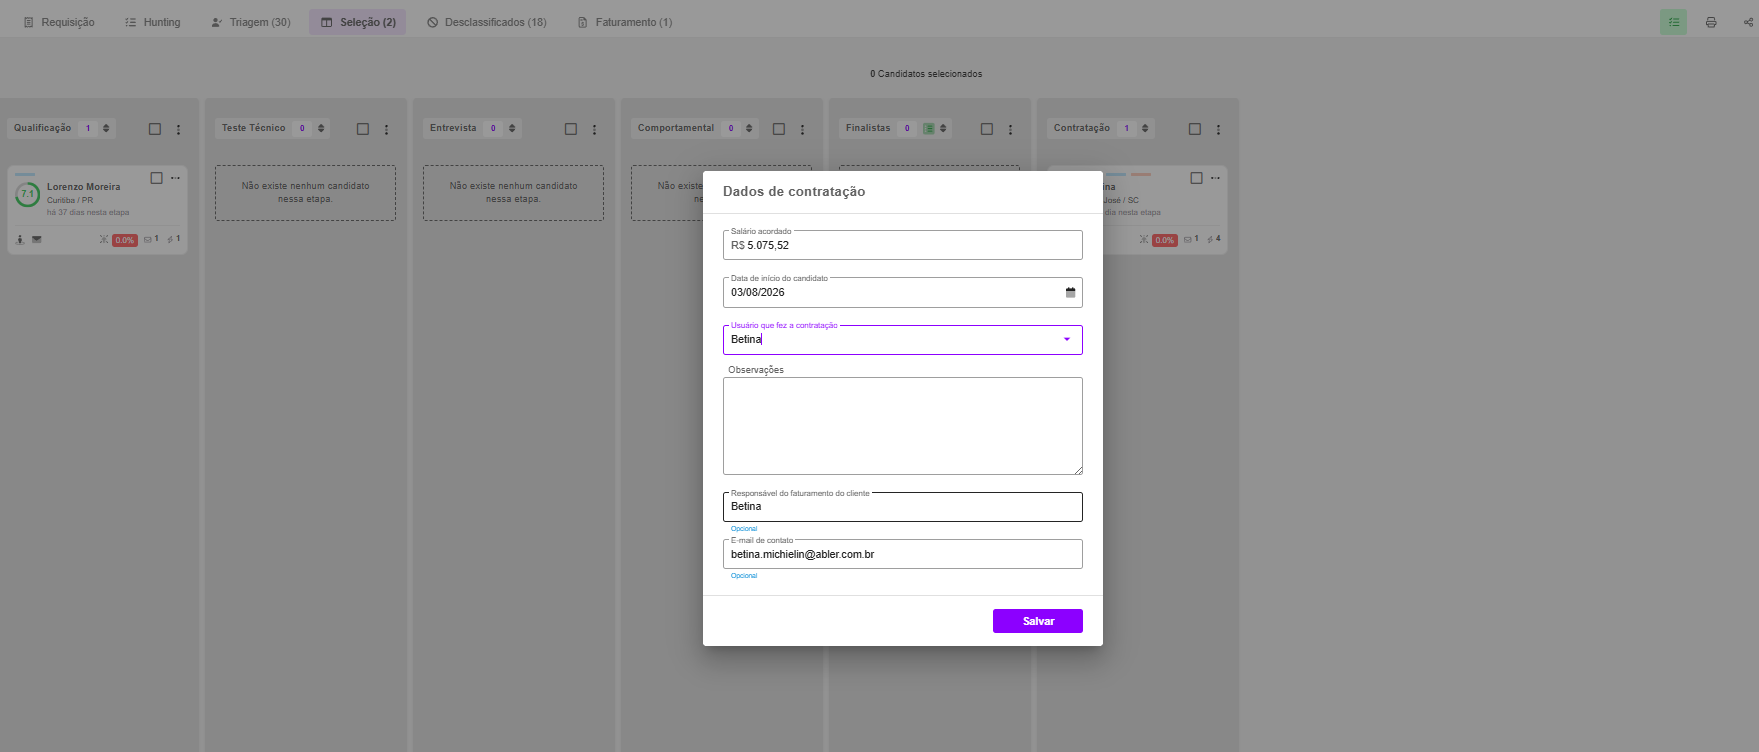
Task: Open the Entrevista column three-dot menu
Action: (595, 129)
